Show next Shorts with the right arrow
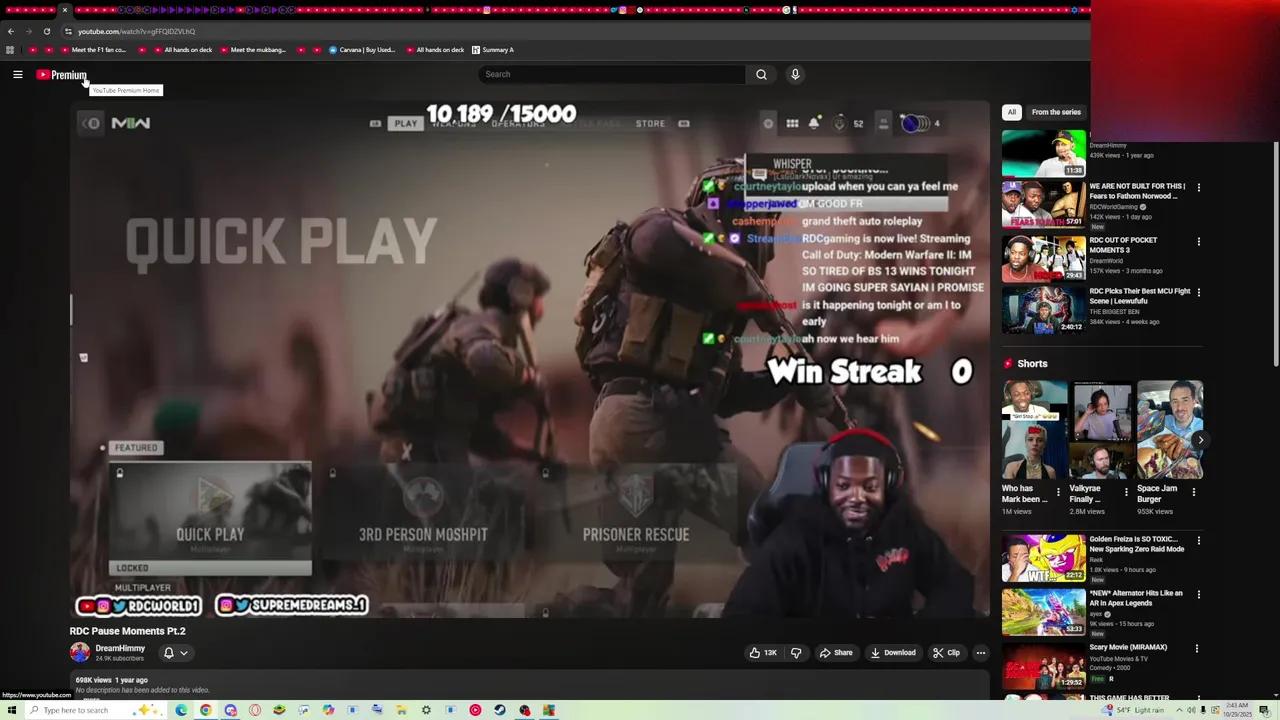The height and width of the screenshot is (720, 1280). point(1200,440)
